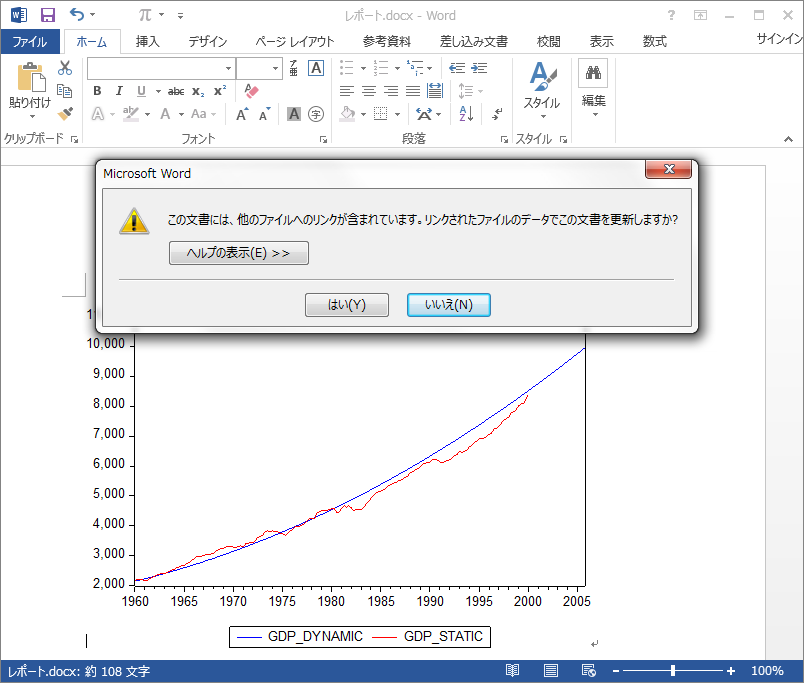
Task: Switch to the 挿入 tab
Action: click(148, 42)
